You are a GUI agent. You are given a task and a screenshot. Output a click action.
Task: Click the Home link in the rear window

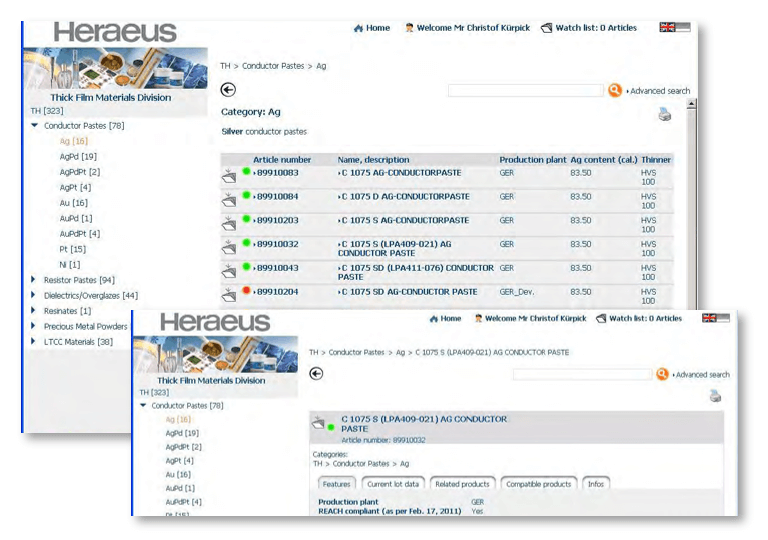[x=372, y=28]
